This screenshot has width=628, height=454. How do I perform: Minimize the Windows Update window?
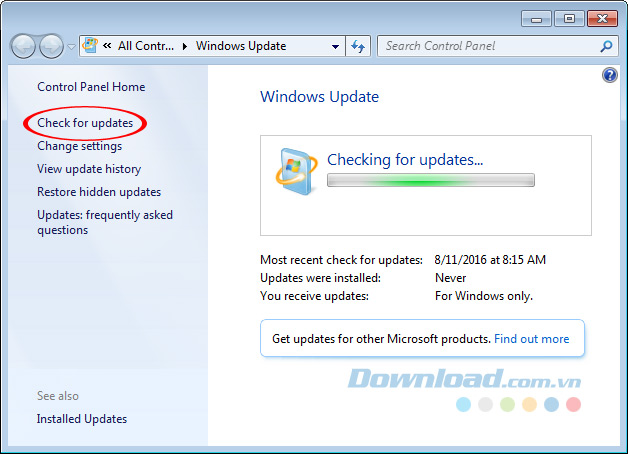point(537,19)
